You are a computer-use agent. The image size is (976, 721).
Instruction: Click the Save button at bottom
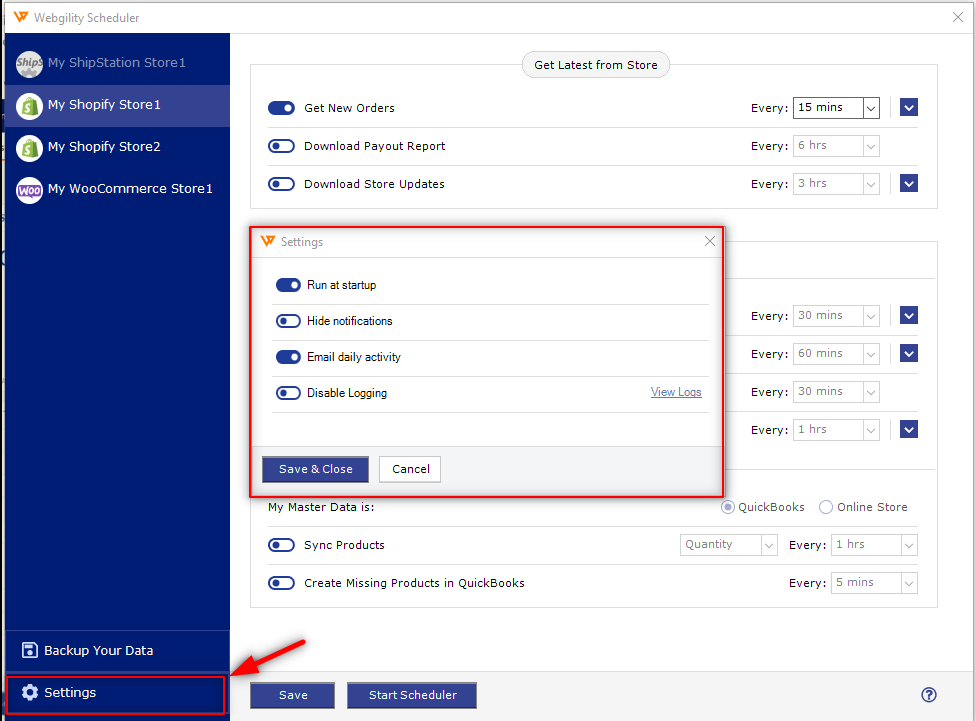pyautogui.click(x=293, y=695)
